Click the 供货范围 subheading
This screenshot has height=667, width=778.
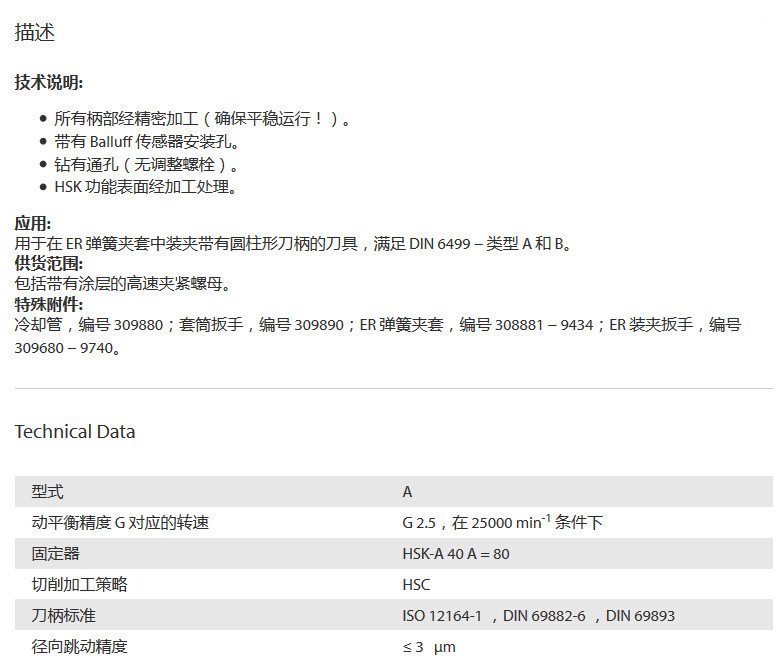[48, 264]
